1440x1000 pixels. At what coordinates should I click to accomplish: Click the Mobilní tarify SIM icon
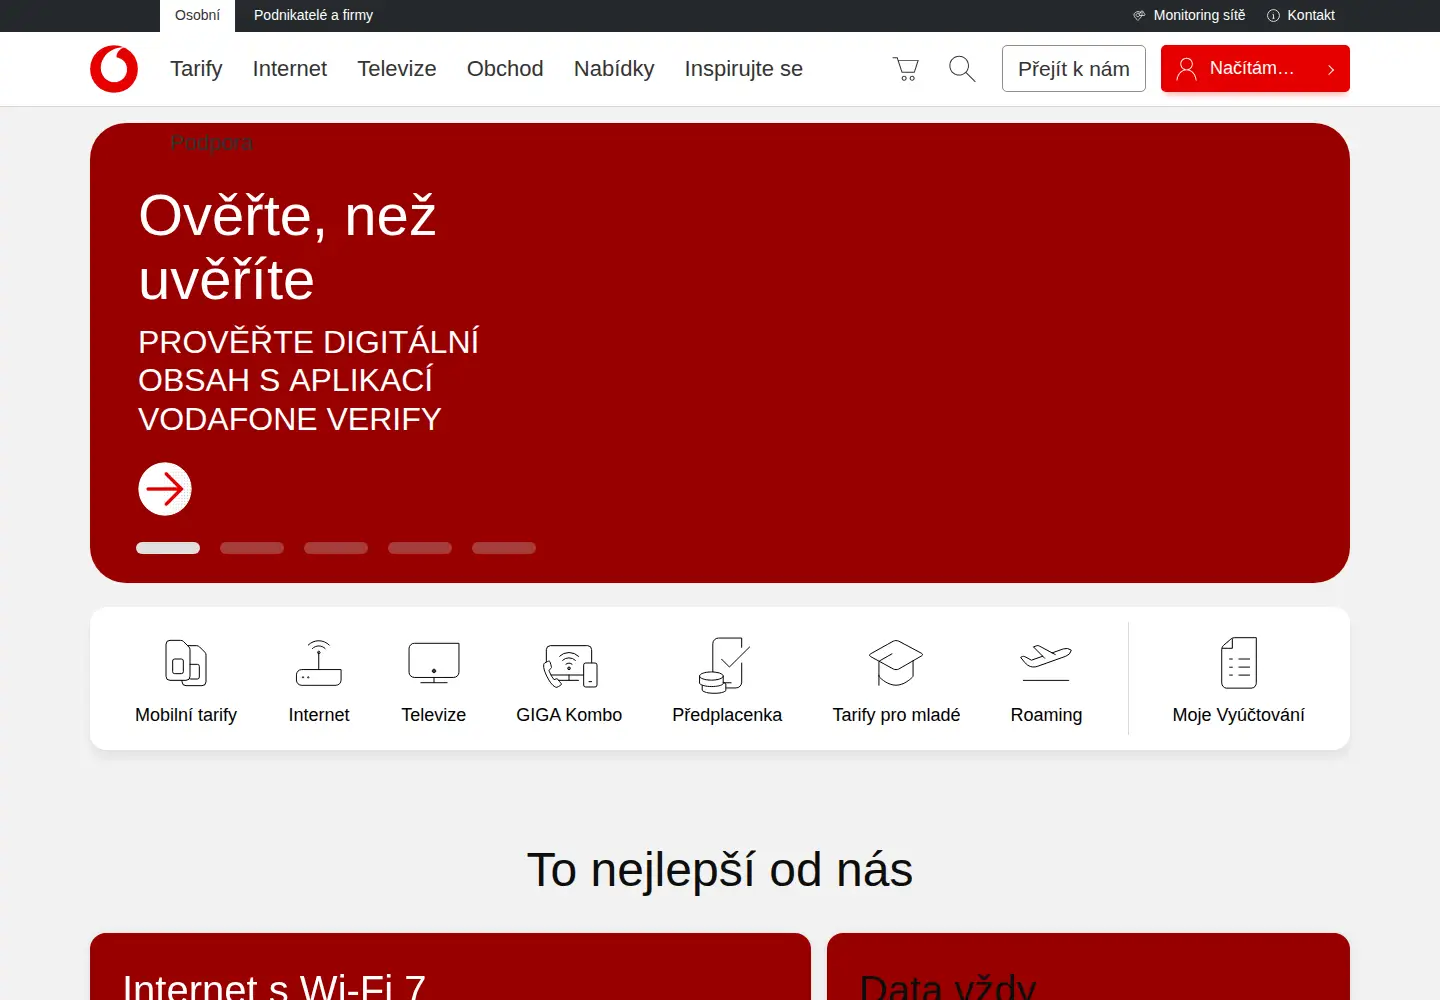tap(186, 663)
